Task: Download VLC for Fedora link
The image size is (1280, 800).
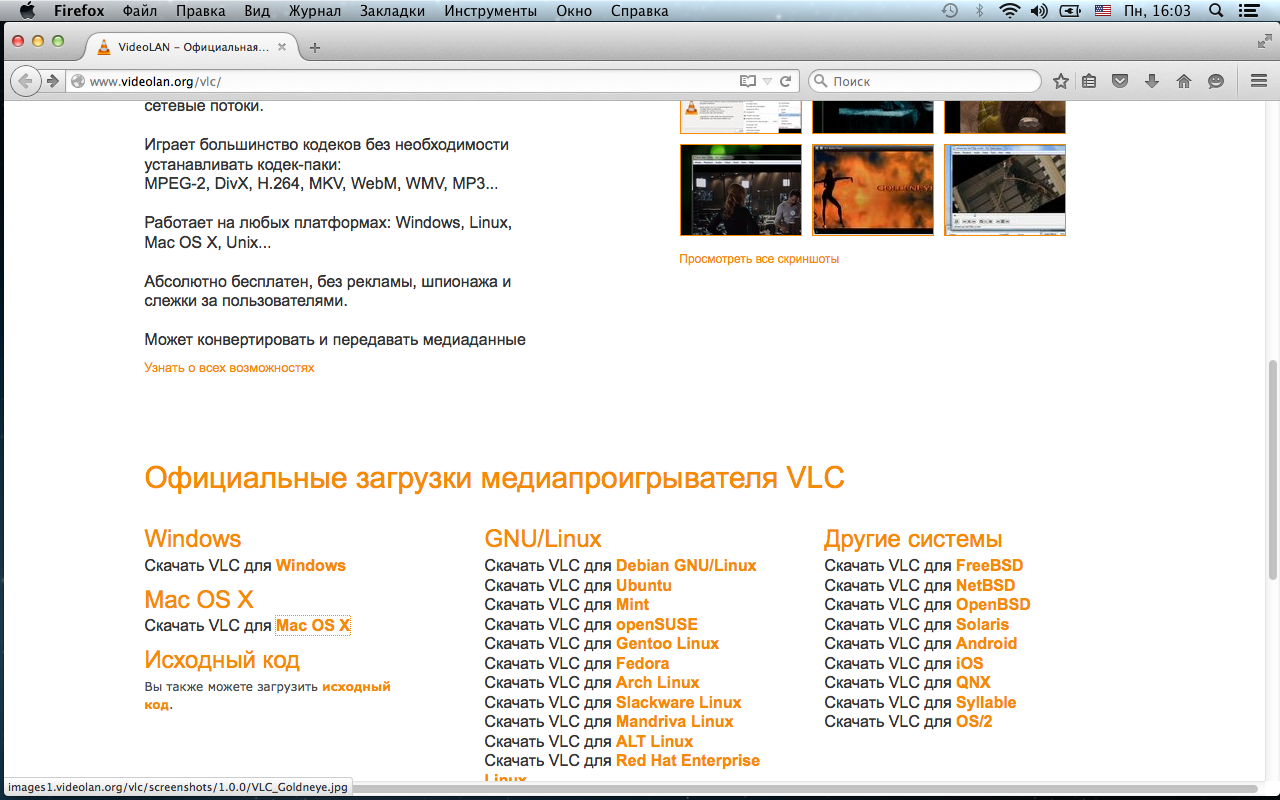Action: pyautogui.click(x=642, y=664)
